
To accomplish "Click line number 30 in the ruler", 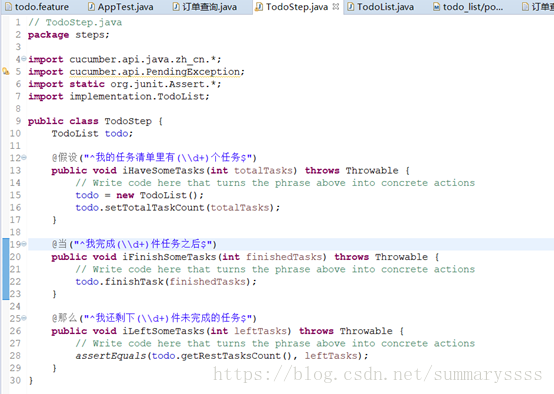I will pos(15,381).
